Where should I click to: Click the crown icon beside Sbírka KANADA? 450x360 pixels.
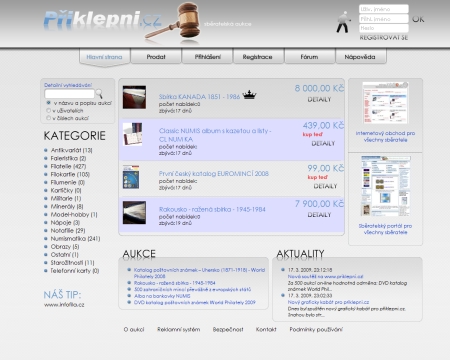249,95
